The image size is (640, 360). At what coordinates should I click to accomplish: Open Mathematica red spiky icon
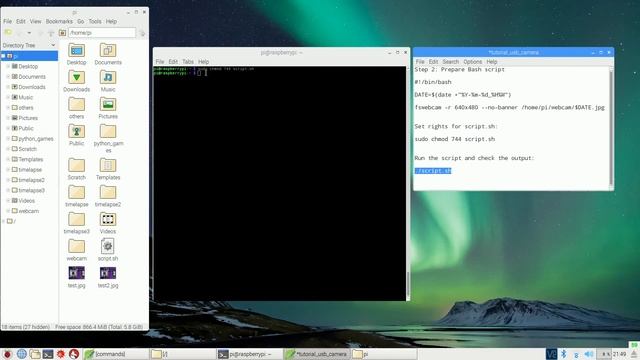pyautogui.click(x=61, y=354)
